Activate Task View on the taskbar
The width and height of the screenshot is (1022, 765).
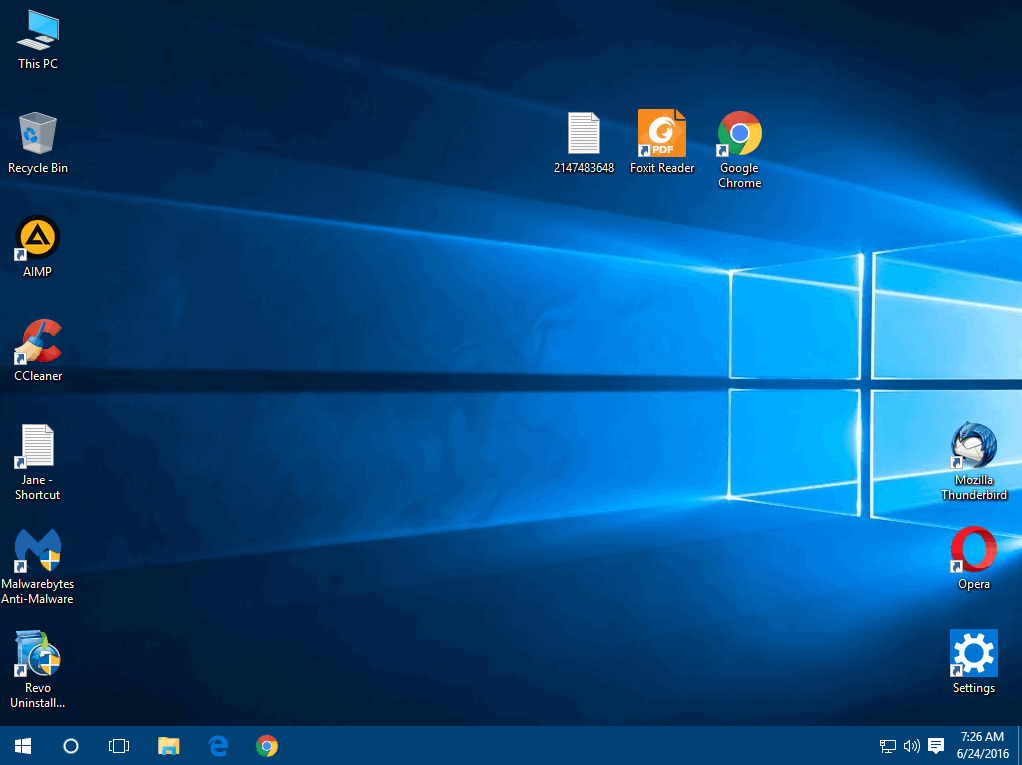[x=119, y=745]
